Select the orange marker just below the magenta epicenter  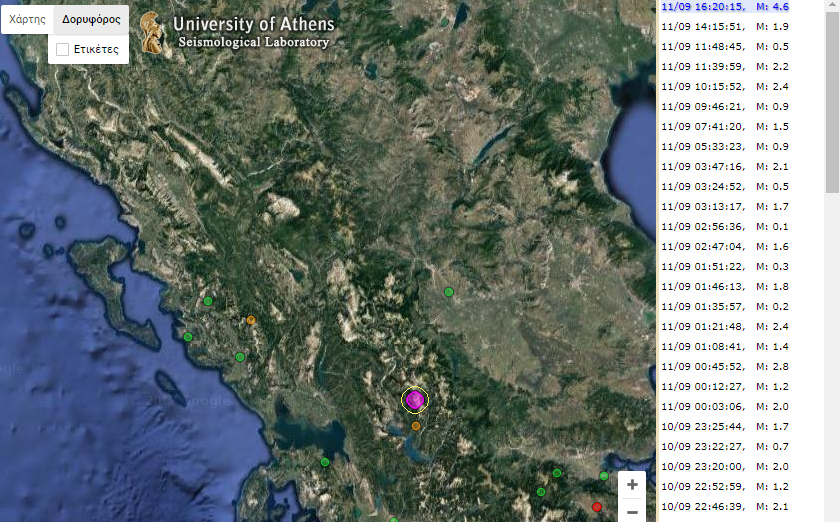[x=416, y=426]
